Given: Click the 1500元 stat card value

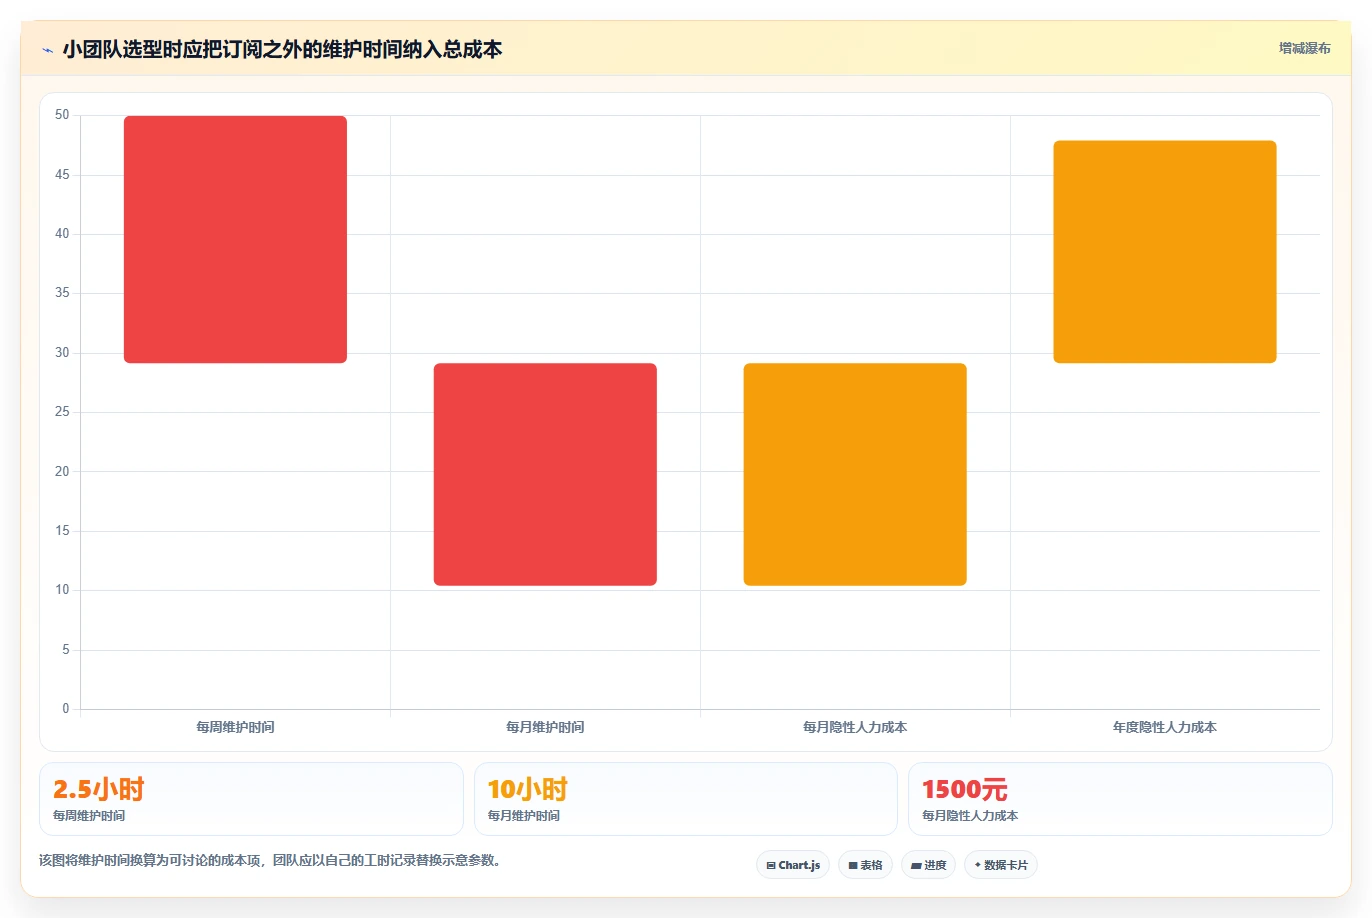Looking at the screenshot, I should click(x=965, y=789).
